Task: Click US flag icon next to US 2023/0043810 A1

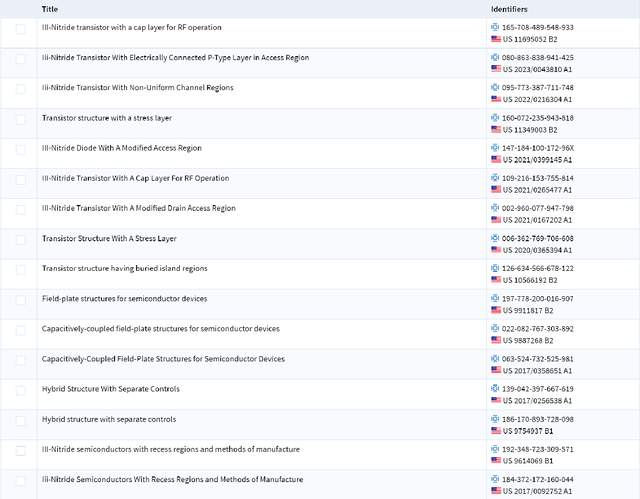Action: [x=496, y=69]
